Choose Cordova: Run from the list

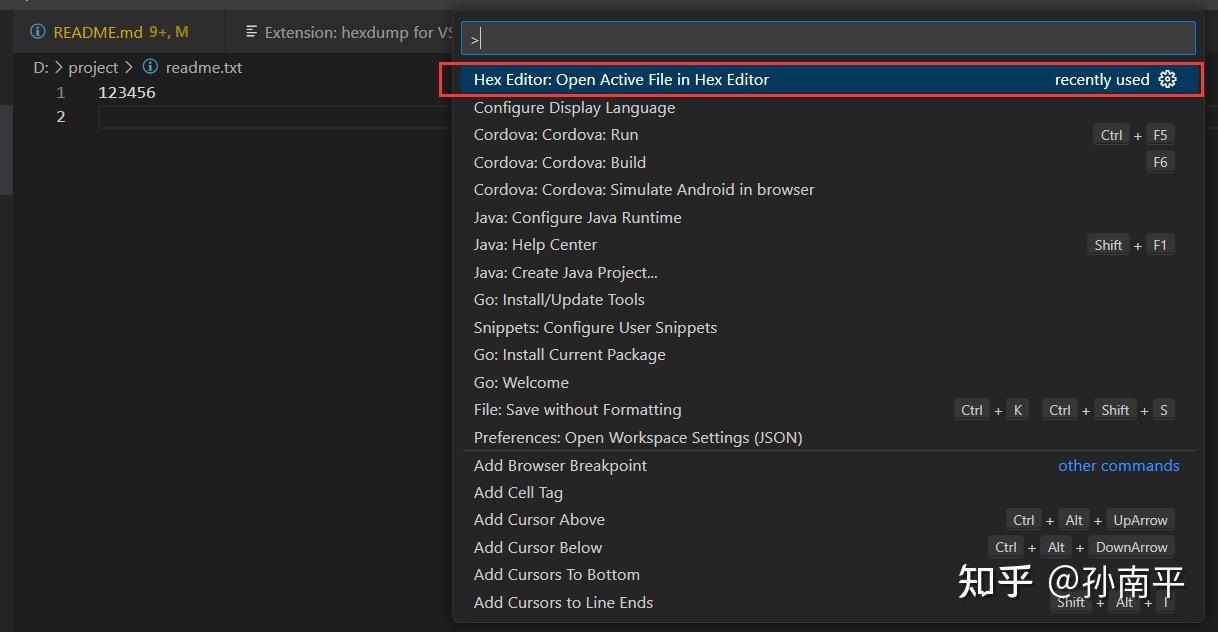555,135
